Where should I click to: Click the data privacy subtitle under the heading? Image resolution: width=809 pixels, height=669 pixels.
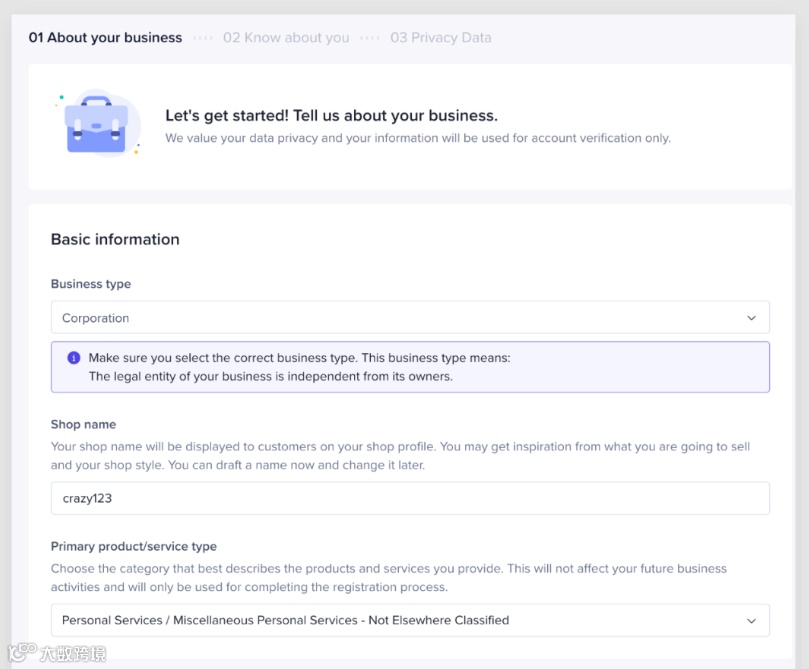tap(418, 138)
